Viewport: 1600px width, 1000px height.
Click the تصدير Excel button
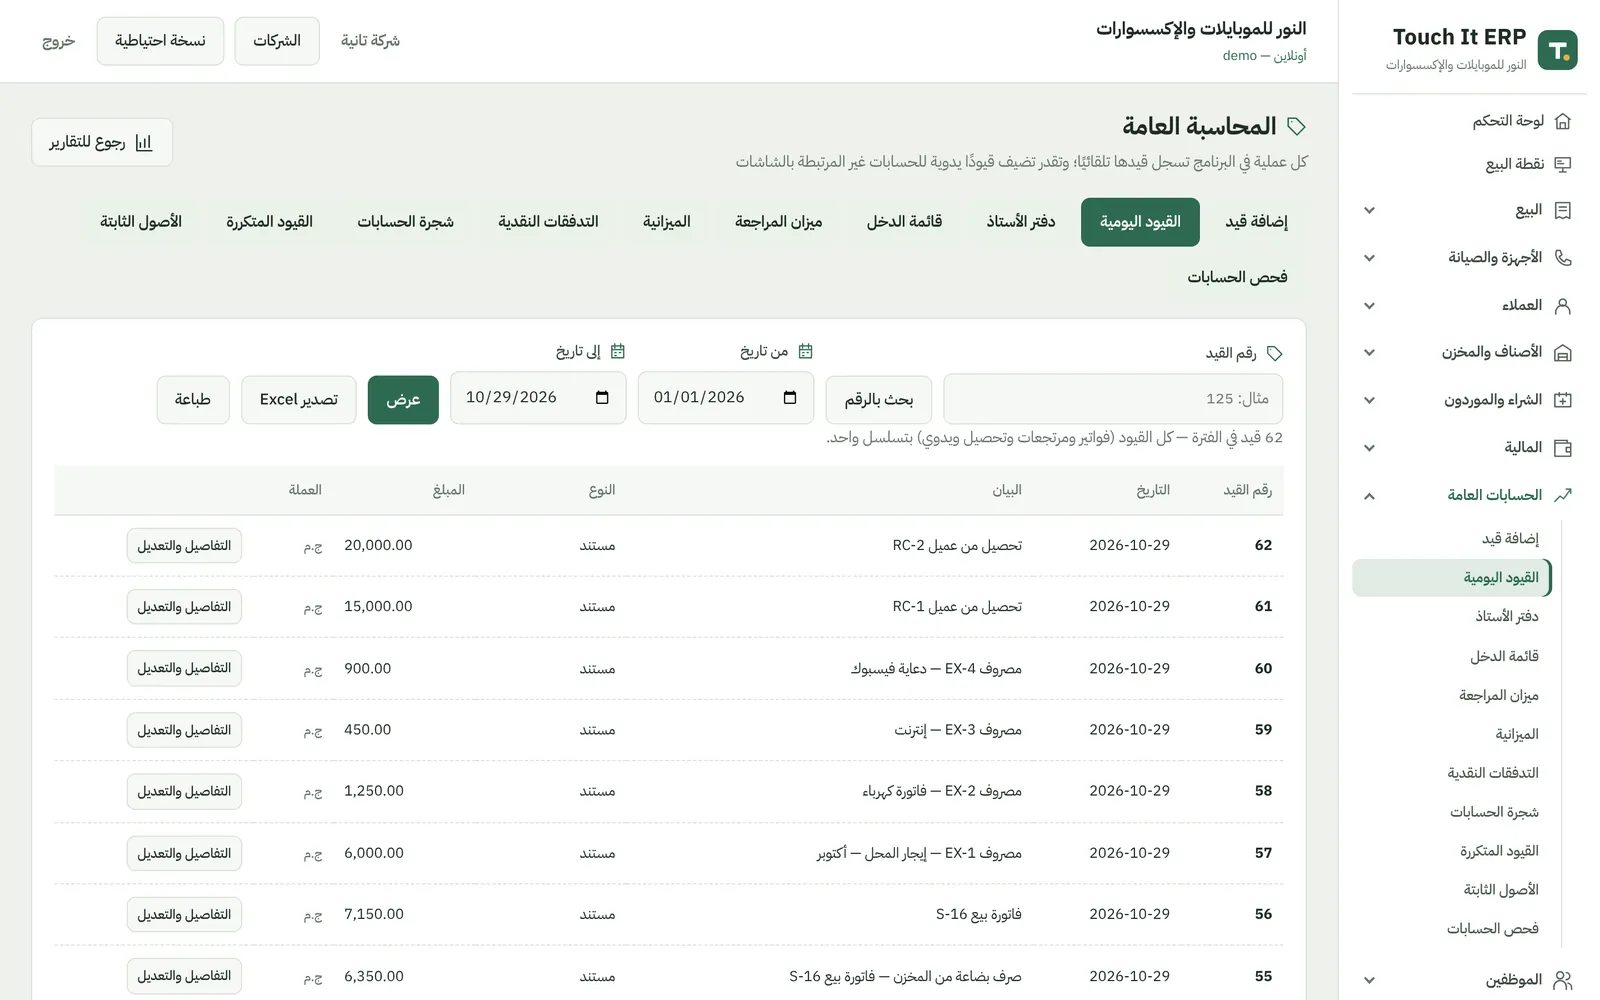(x=299, y=400)
